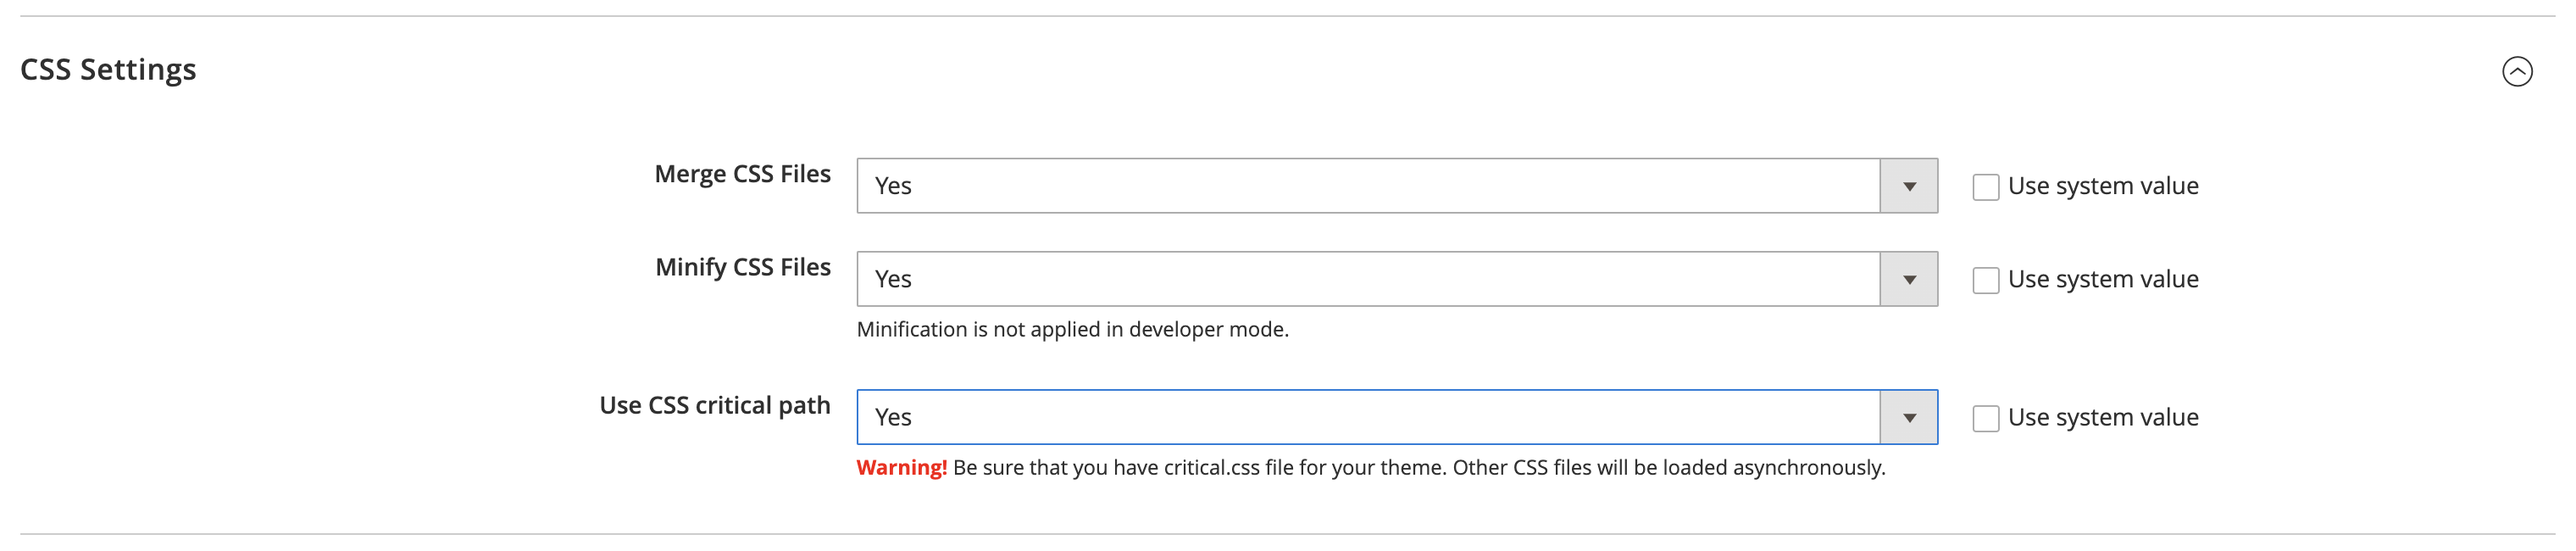Tick system value checkbox for Minify CSS Files
The image size is (2576, 551).
coord(1985,280)
